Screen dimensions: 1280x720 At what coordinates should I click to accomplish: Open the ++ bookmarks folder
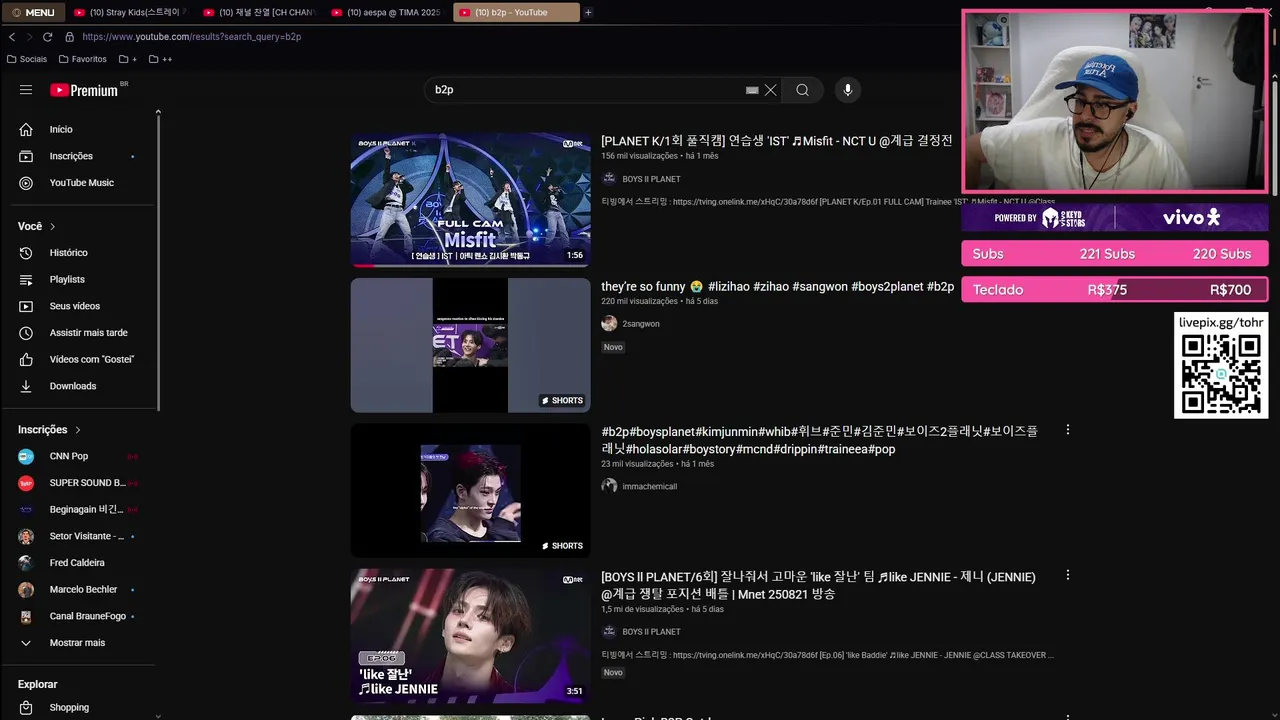pyautogui.click(x=161, y=59)
